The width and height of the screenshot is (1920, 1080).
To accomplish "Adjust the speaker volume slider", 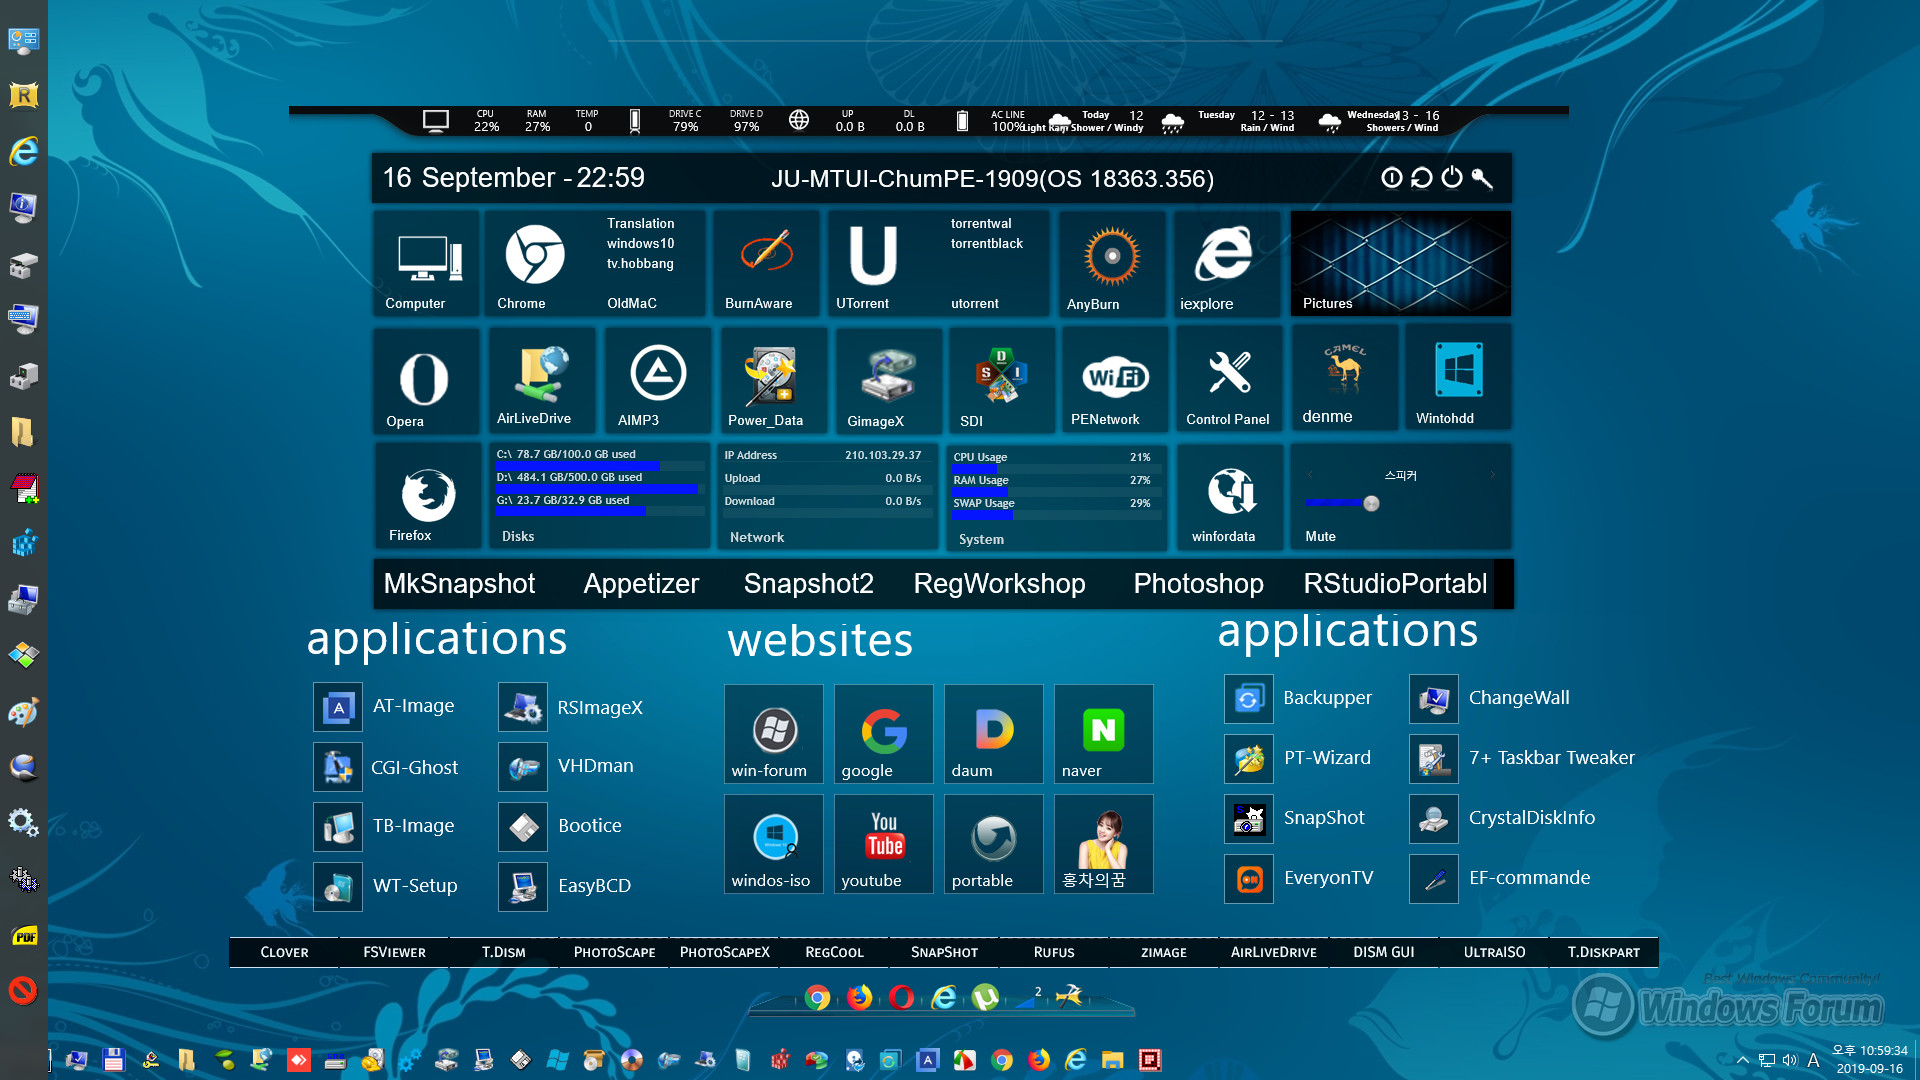I will 1371,503.
